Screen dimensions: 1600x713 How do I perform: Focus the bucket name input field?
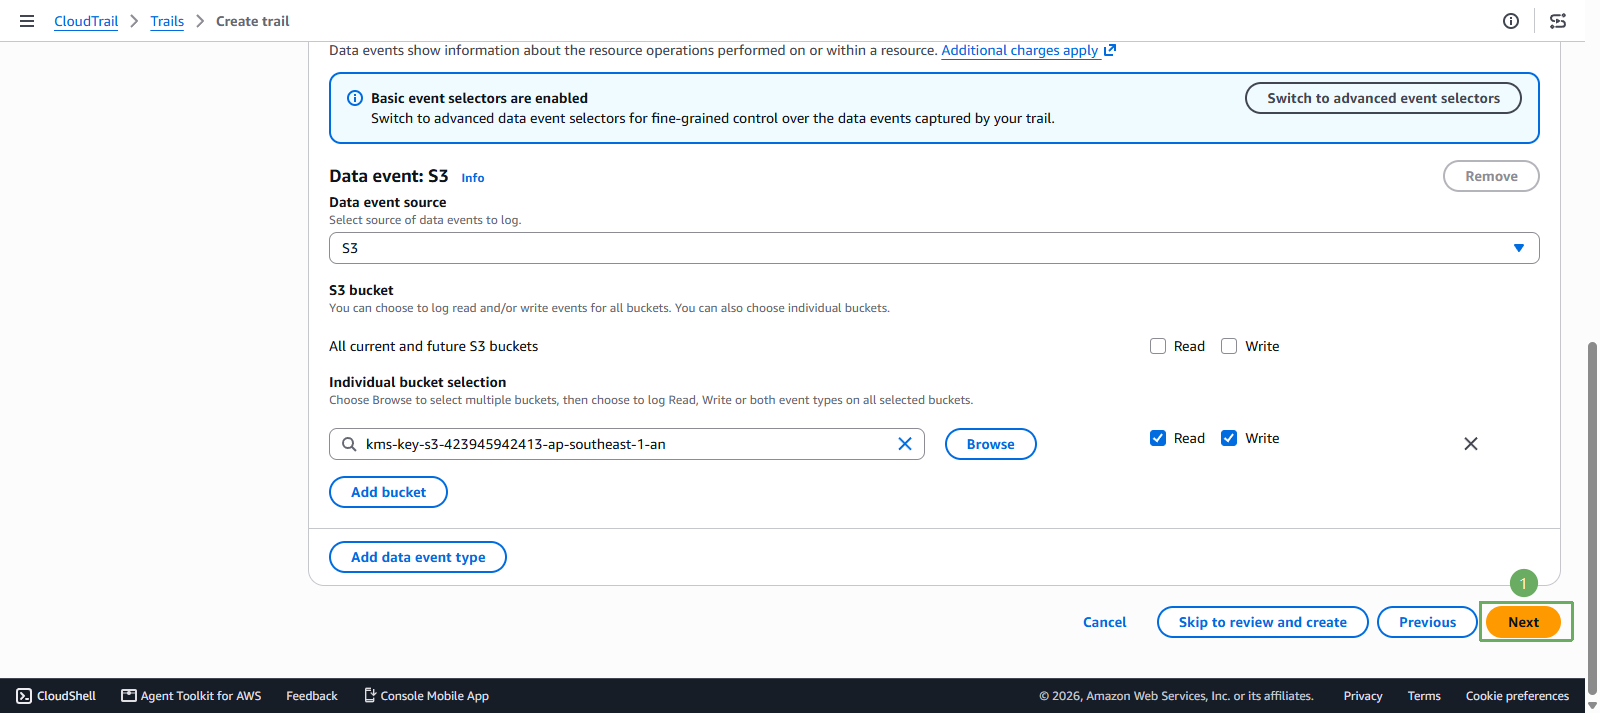coord(627,444)
